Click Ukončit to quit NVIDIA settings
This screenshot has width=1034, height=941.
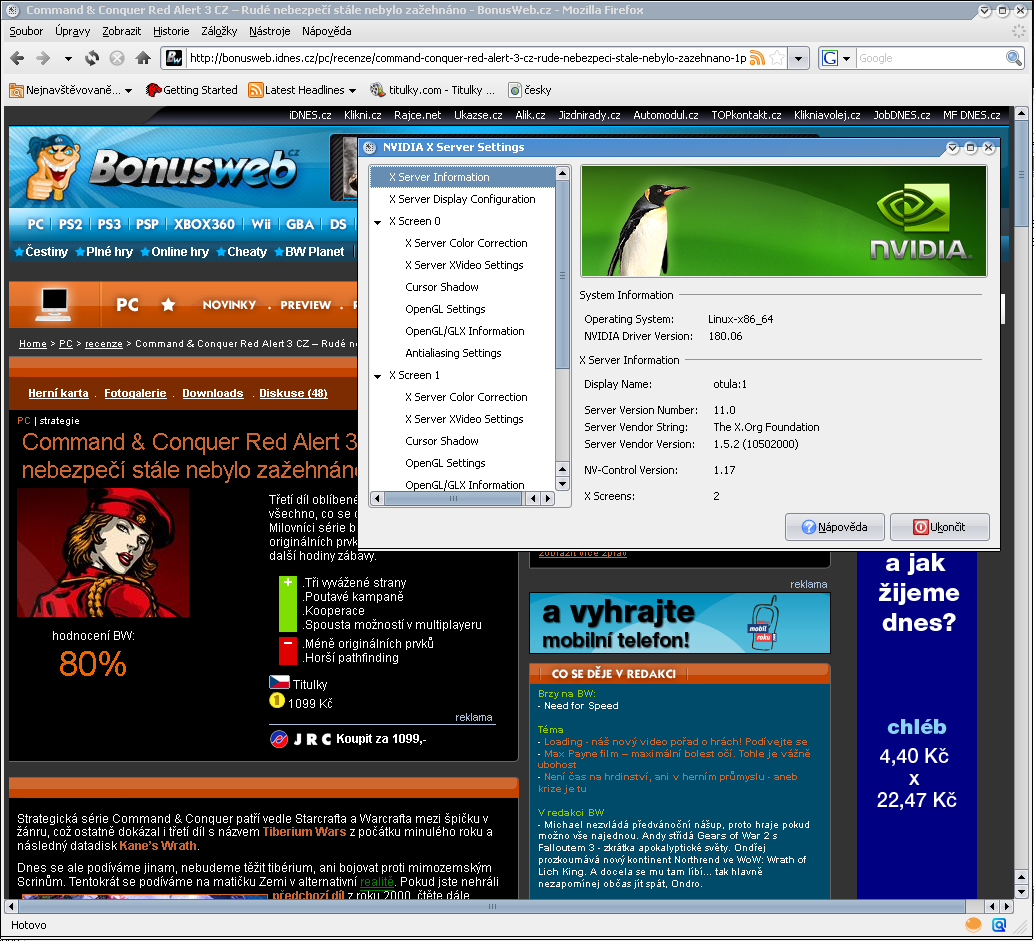pyautogui.click(x=940, y=527)
